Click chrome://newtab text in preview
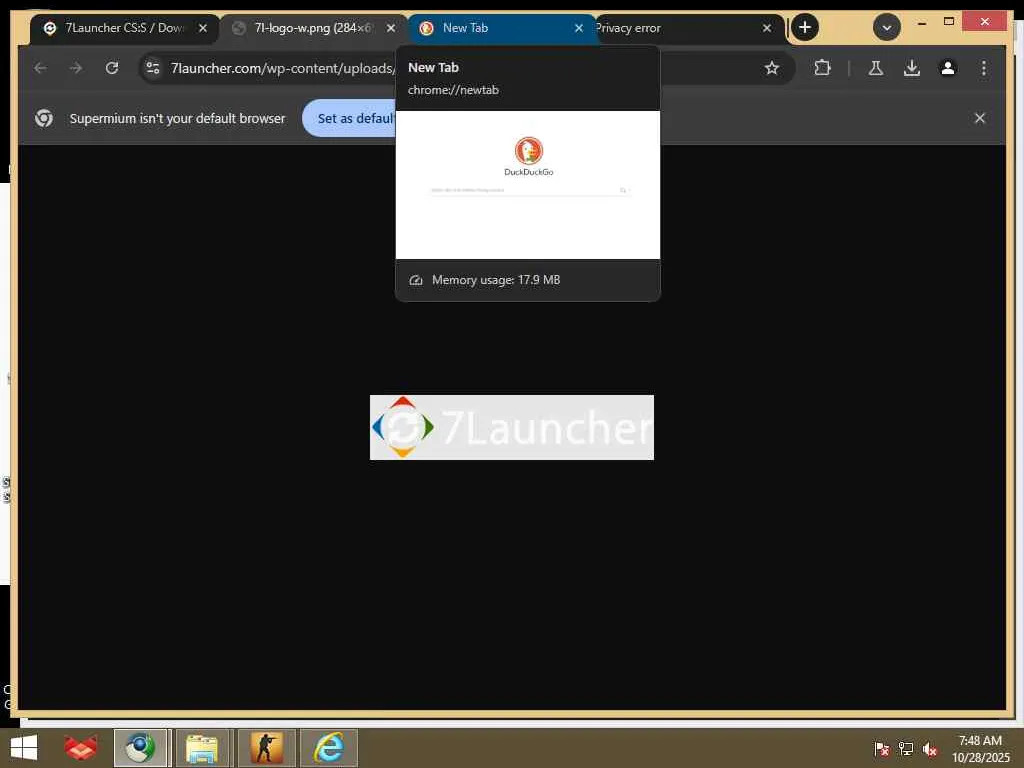 click(453, 90)
